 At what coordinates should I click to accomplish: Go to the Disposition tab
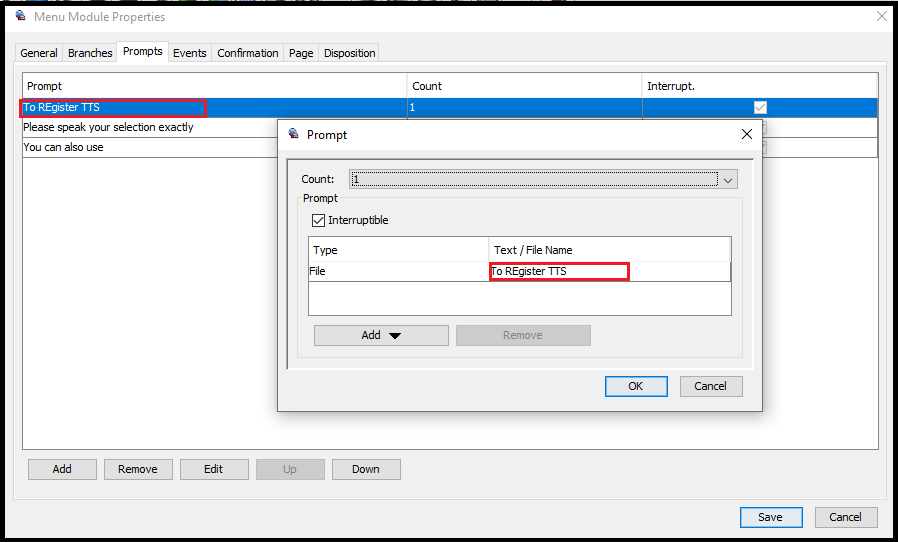(349, 53)
